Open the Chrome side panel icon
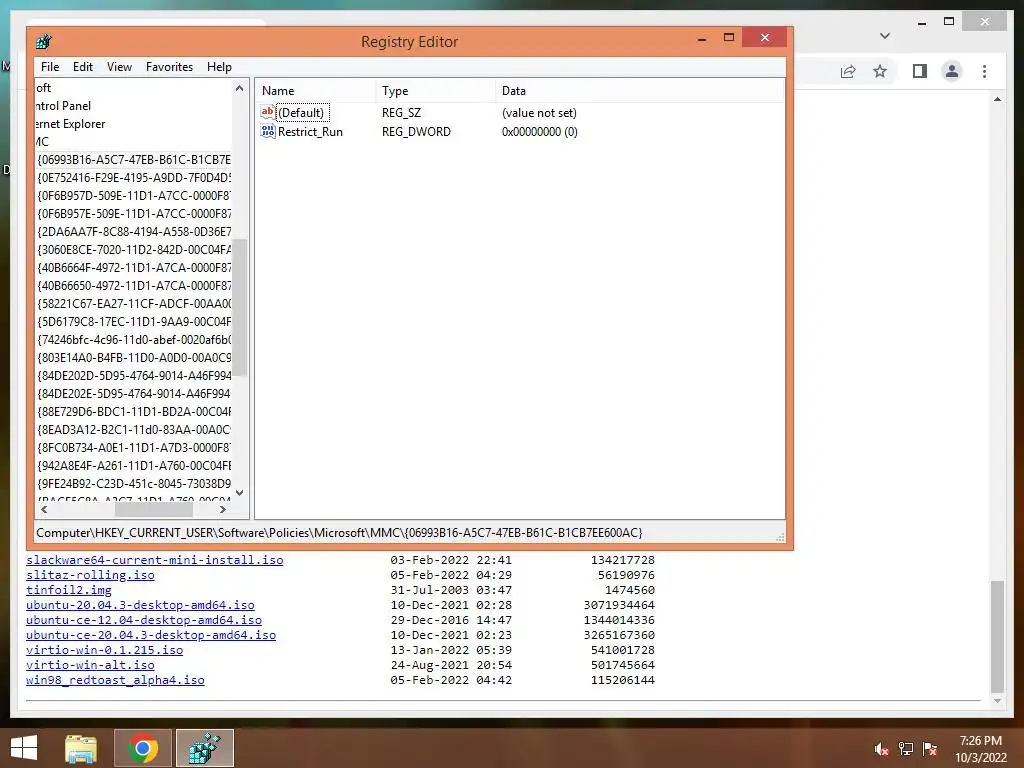1024x768 pixels. [x=920, y=71]
